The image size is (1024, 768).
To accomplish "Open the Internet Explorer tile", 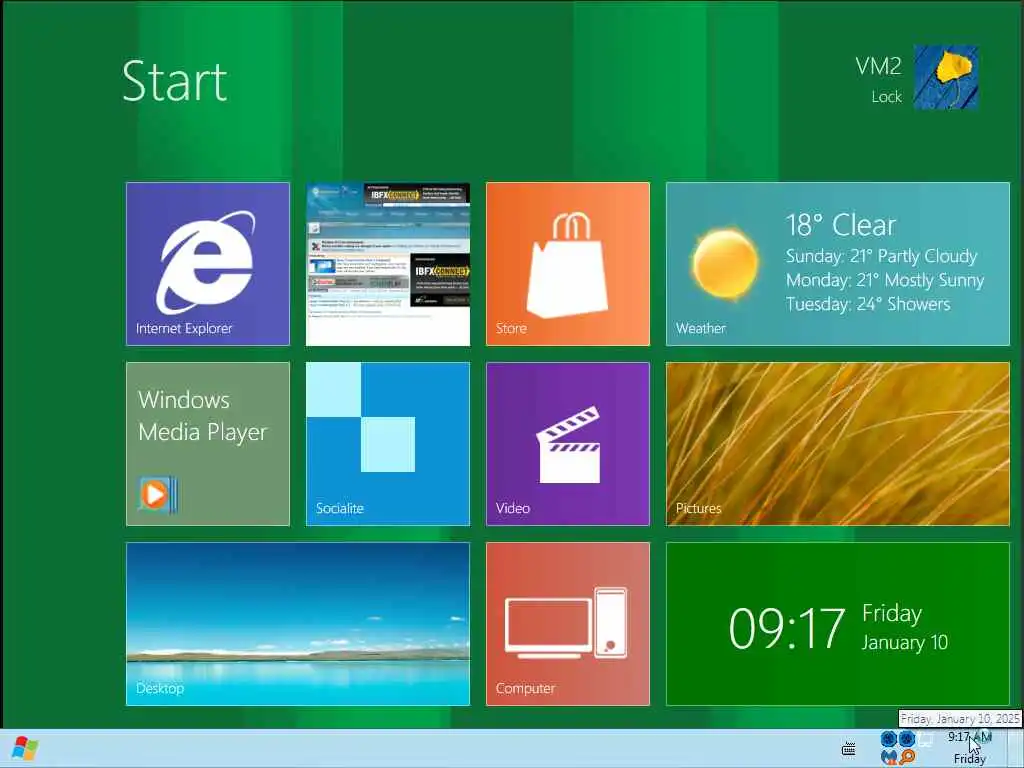I will [x=208, y=264].
